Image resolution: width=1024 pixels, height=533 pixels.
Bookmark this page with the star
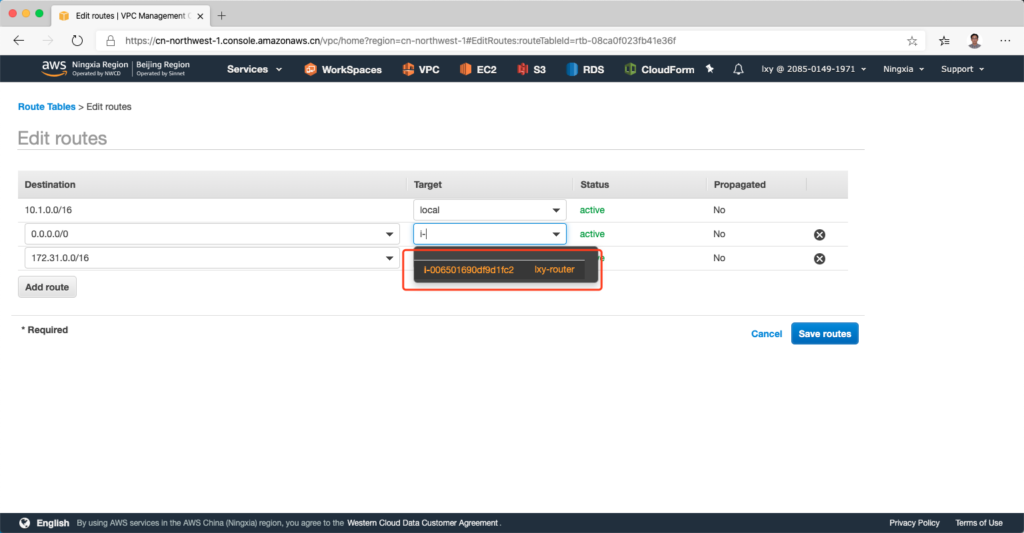(912, 41)
